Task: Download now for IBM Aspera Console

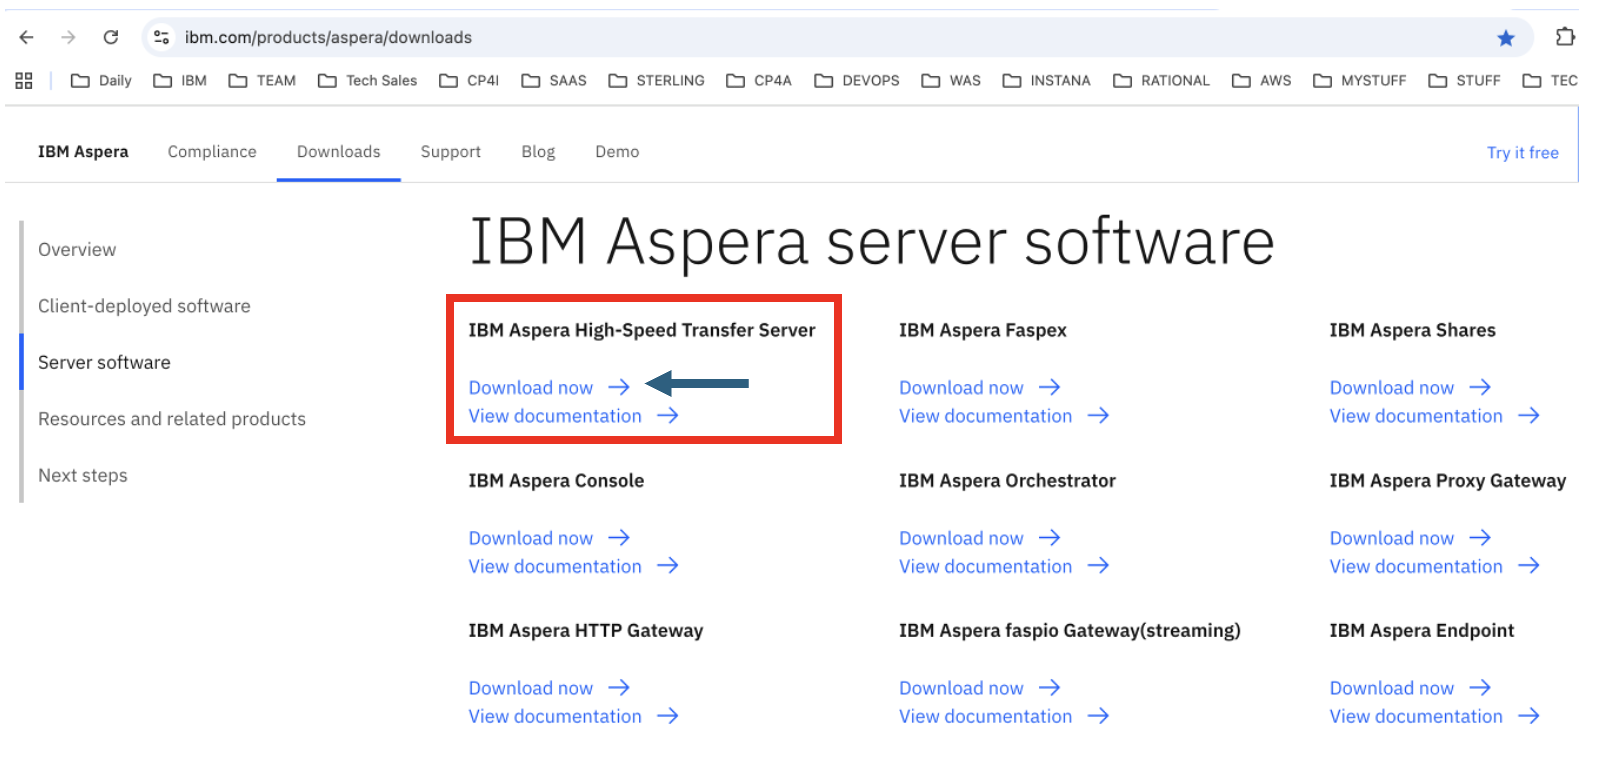Action: [x=549, y=538]
